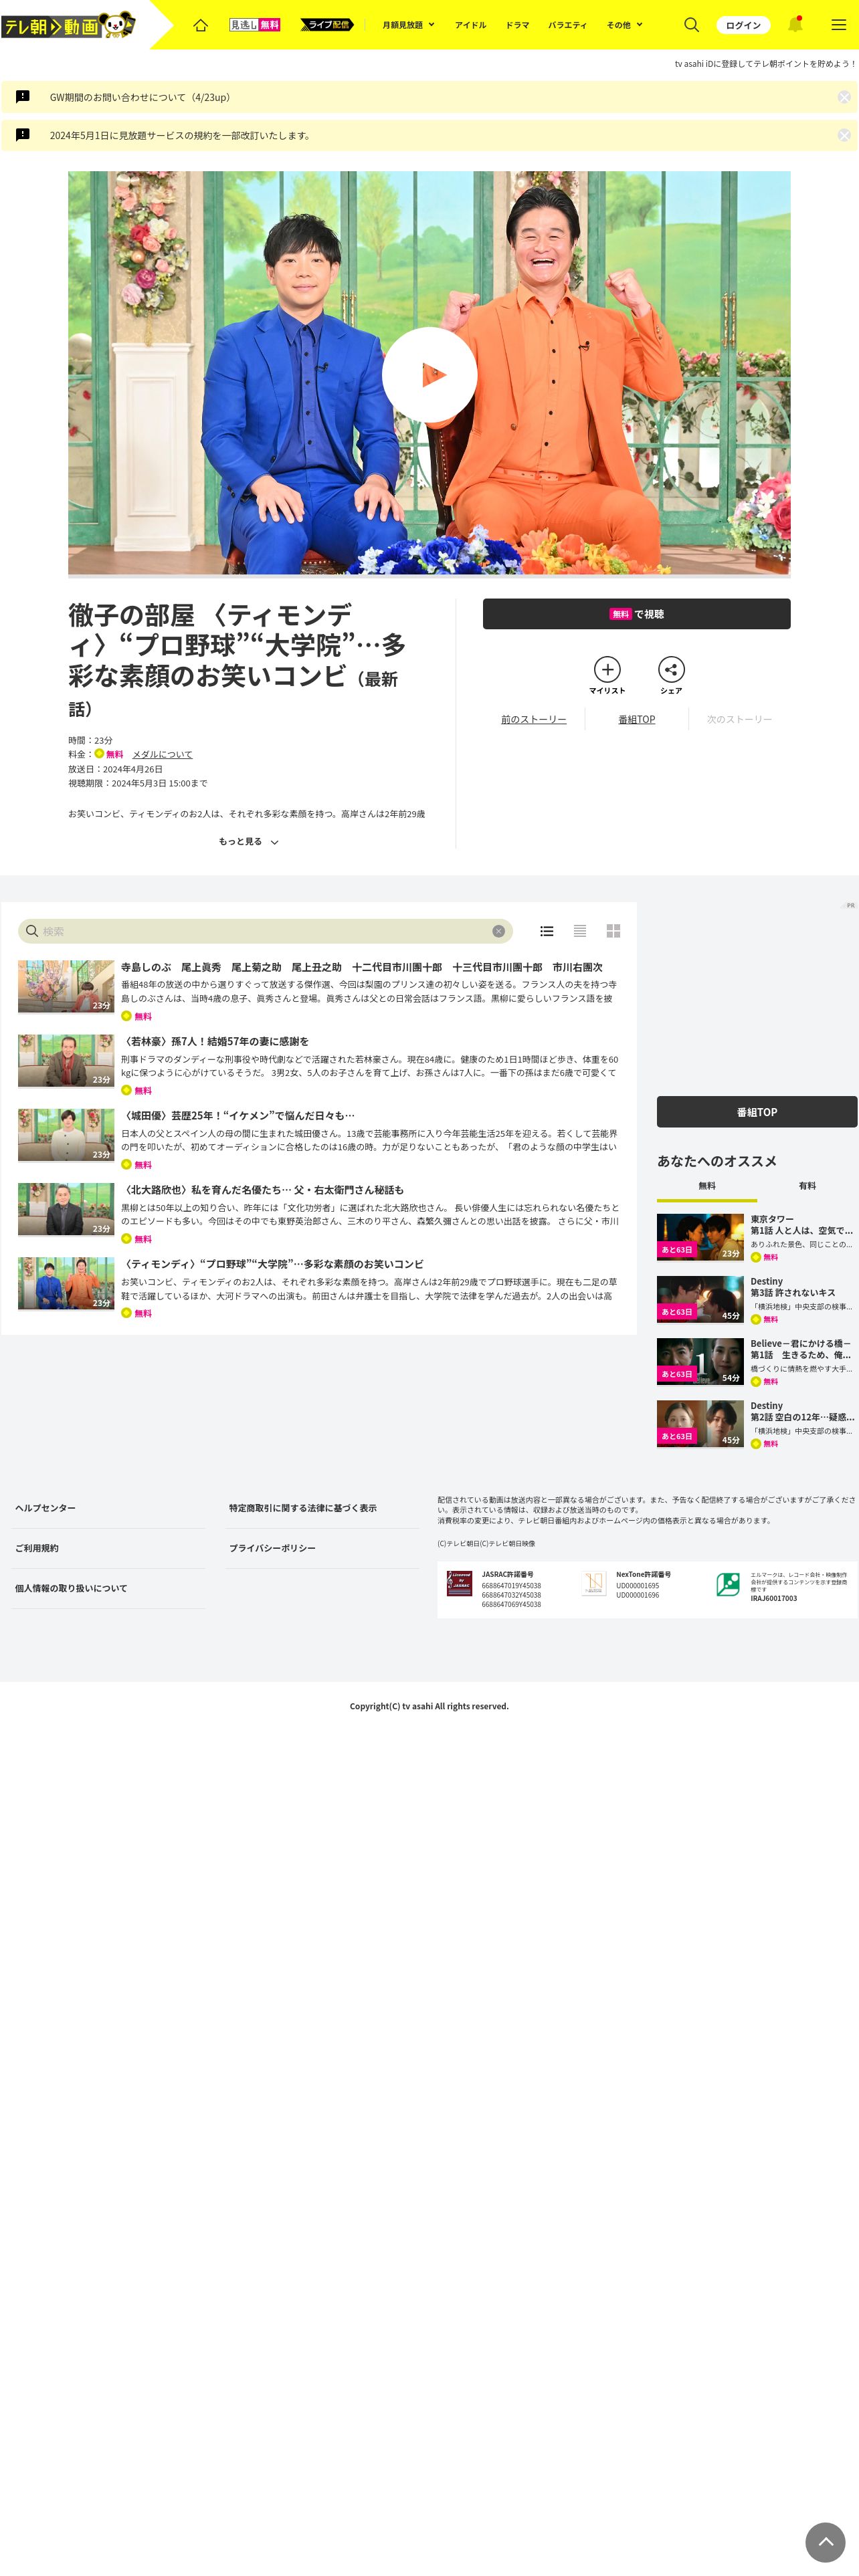Screen dimensions: 859x2576
Task: Click the テレ朝動画 logo
Action: 68,25
